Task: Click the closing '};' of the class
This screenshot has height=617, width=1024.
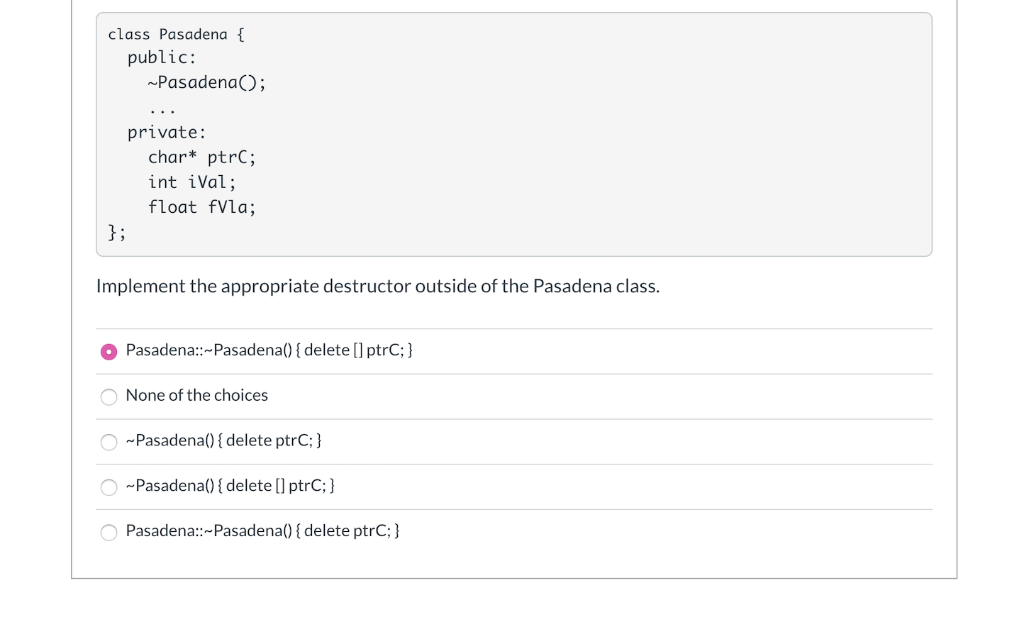Action: [x=117, y=232]
